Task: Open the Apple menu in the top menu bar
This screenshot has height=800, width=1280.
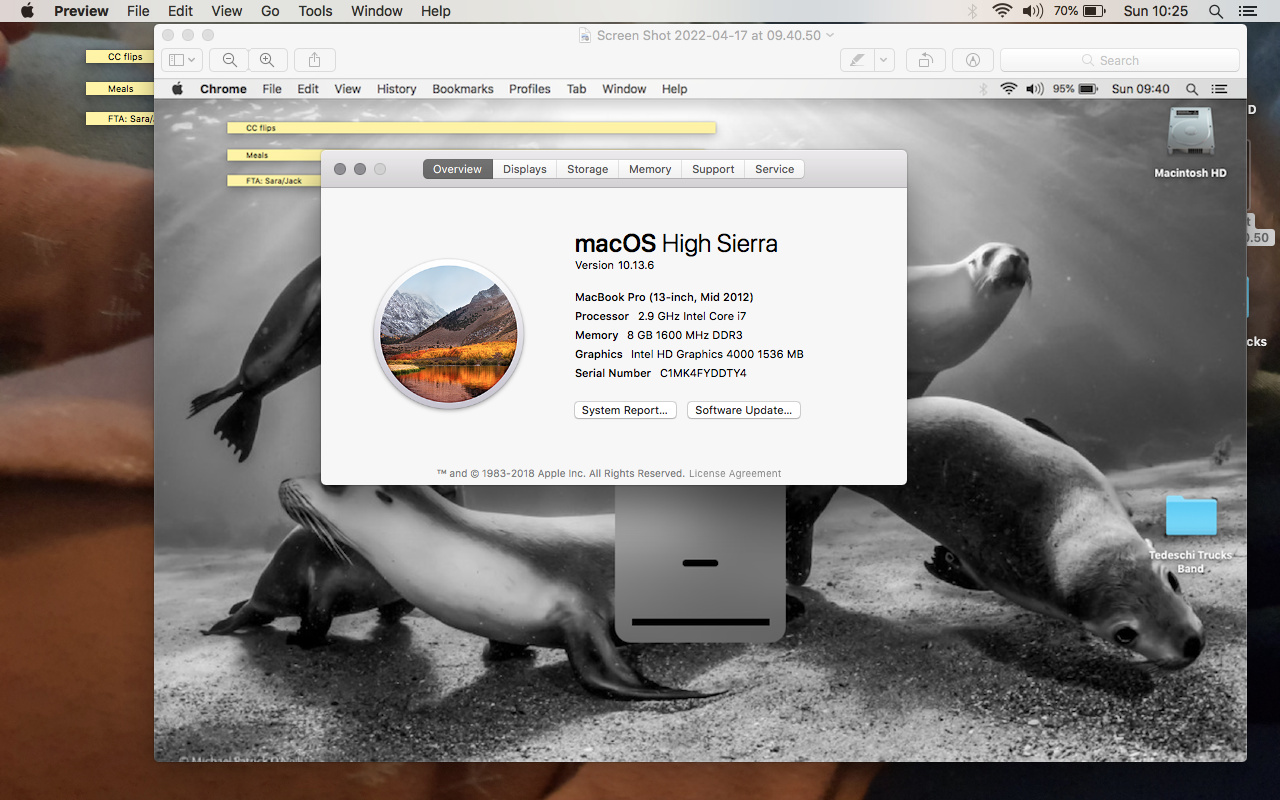Action: click(x=27, y=11)
